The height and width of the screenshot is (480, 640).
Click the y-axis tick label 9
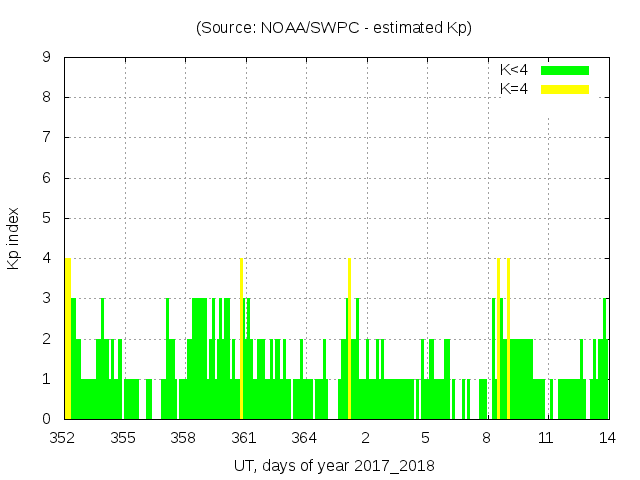[47, 57]
